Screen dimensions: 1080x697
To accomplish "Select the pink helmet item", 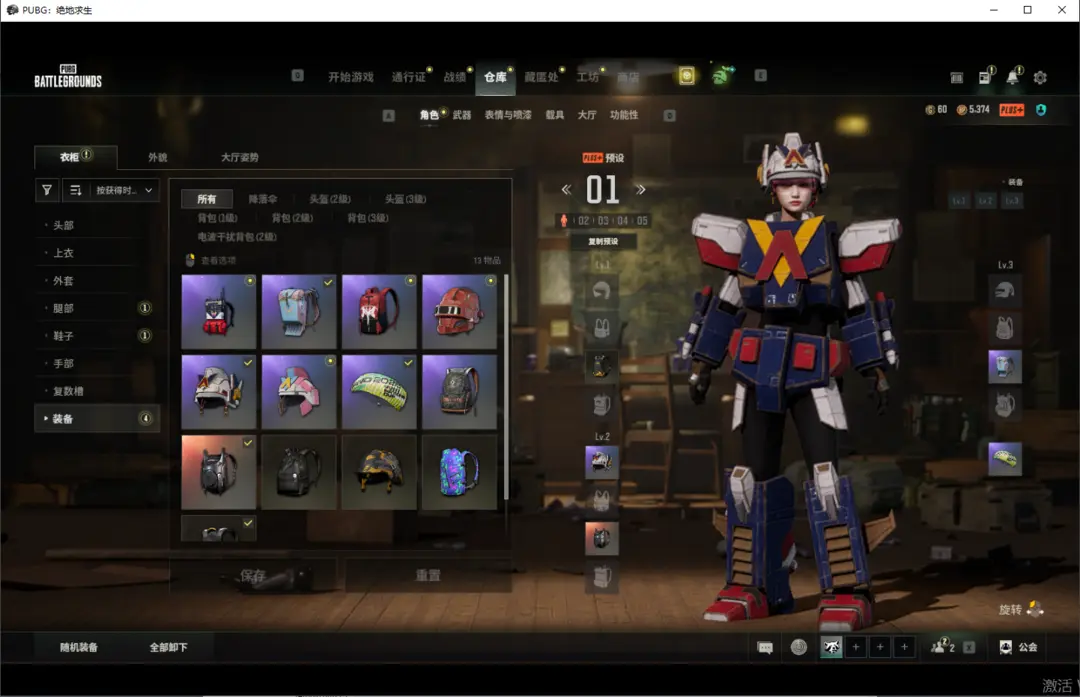I will click(x=299, y=392).
